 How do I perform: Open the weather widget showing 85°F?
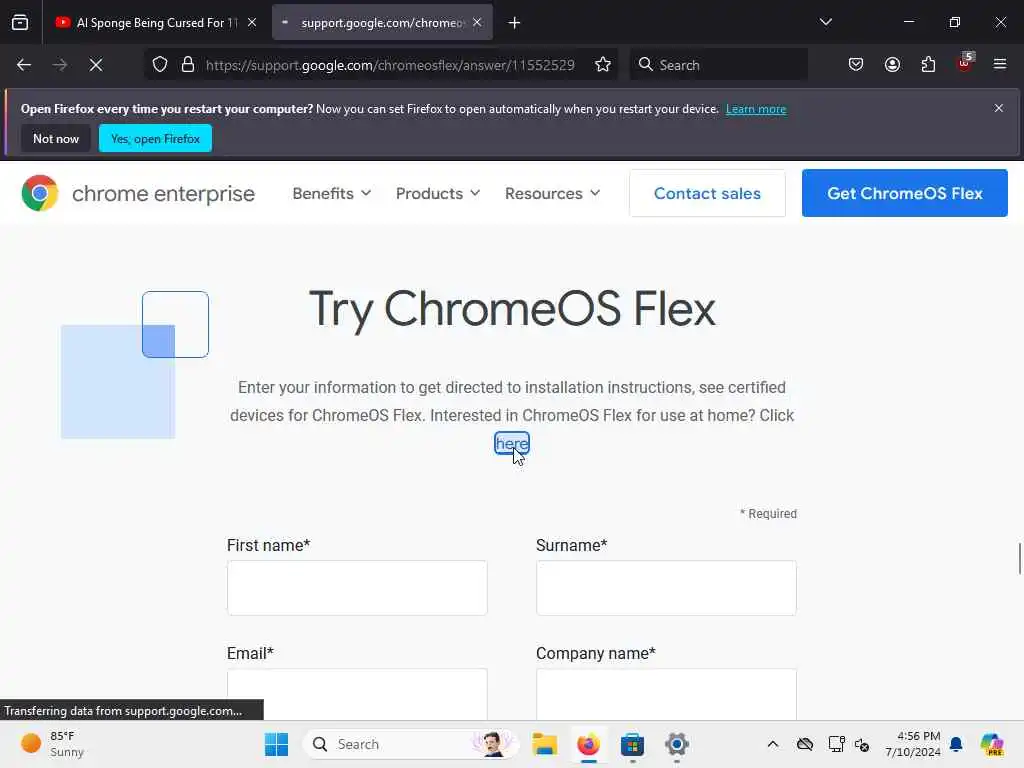coord(52,744)
